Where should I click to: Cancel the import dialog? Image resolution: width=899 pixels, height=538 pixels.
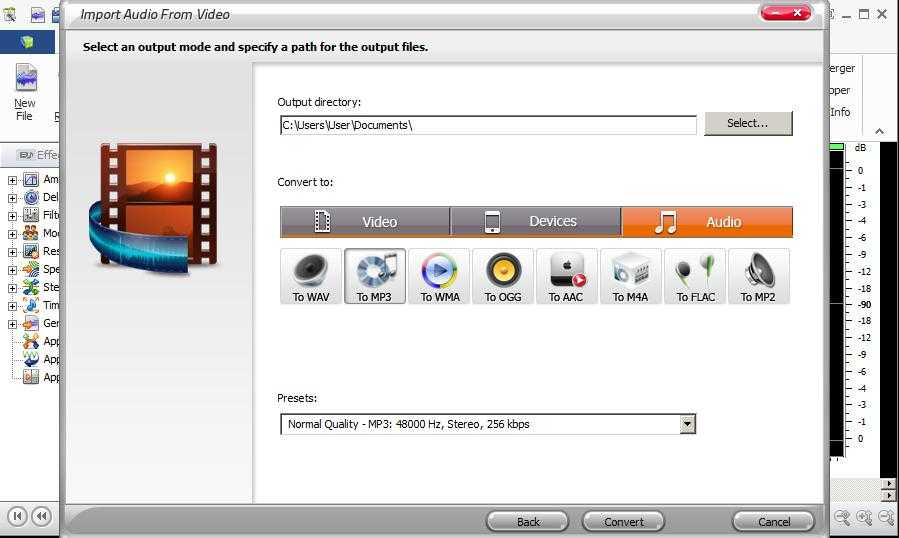773,521
